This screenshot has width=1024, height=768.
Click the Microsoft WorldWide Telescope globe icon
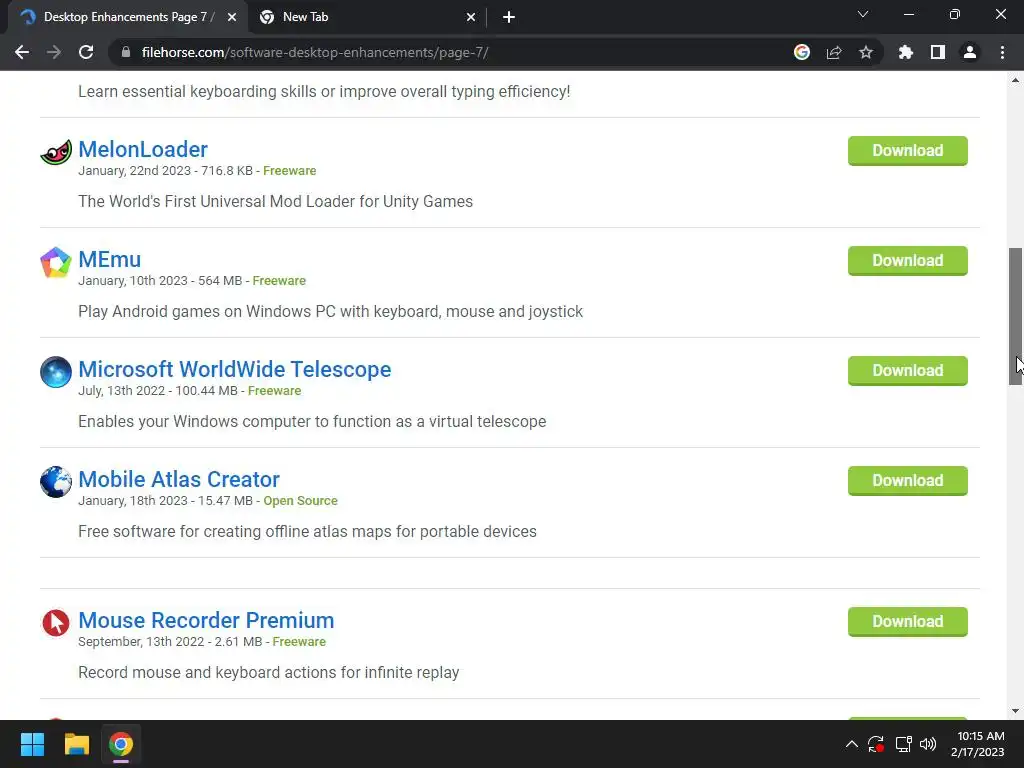click(56, 372)
